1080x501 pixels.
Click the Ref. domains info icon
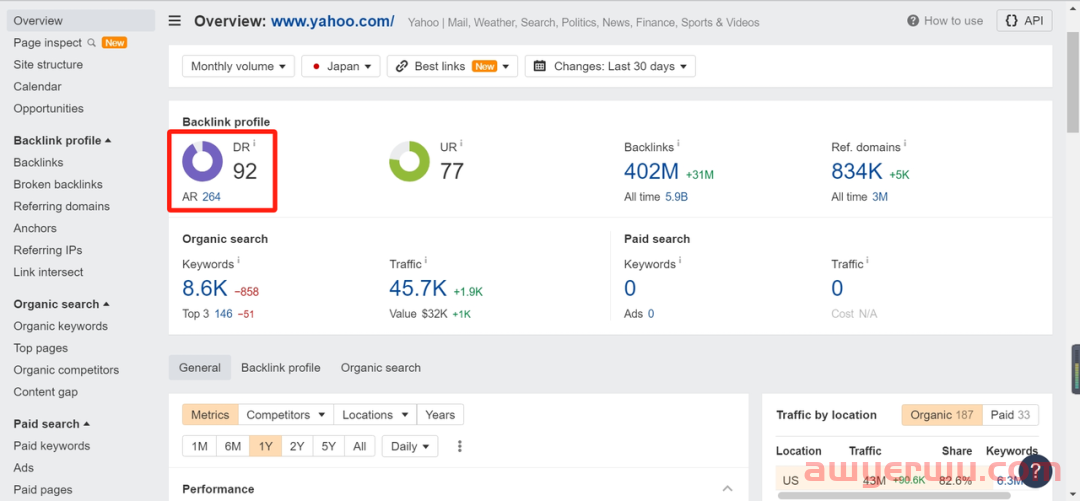click(905, 144)
